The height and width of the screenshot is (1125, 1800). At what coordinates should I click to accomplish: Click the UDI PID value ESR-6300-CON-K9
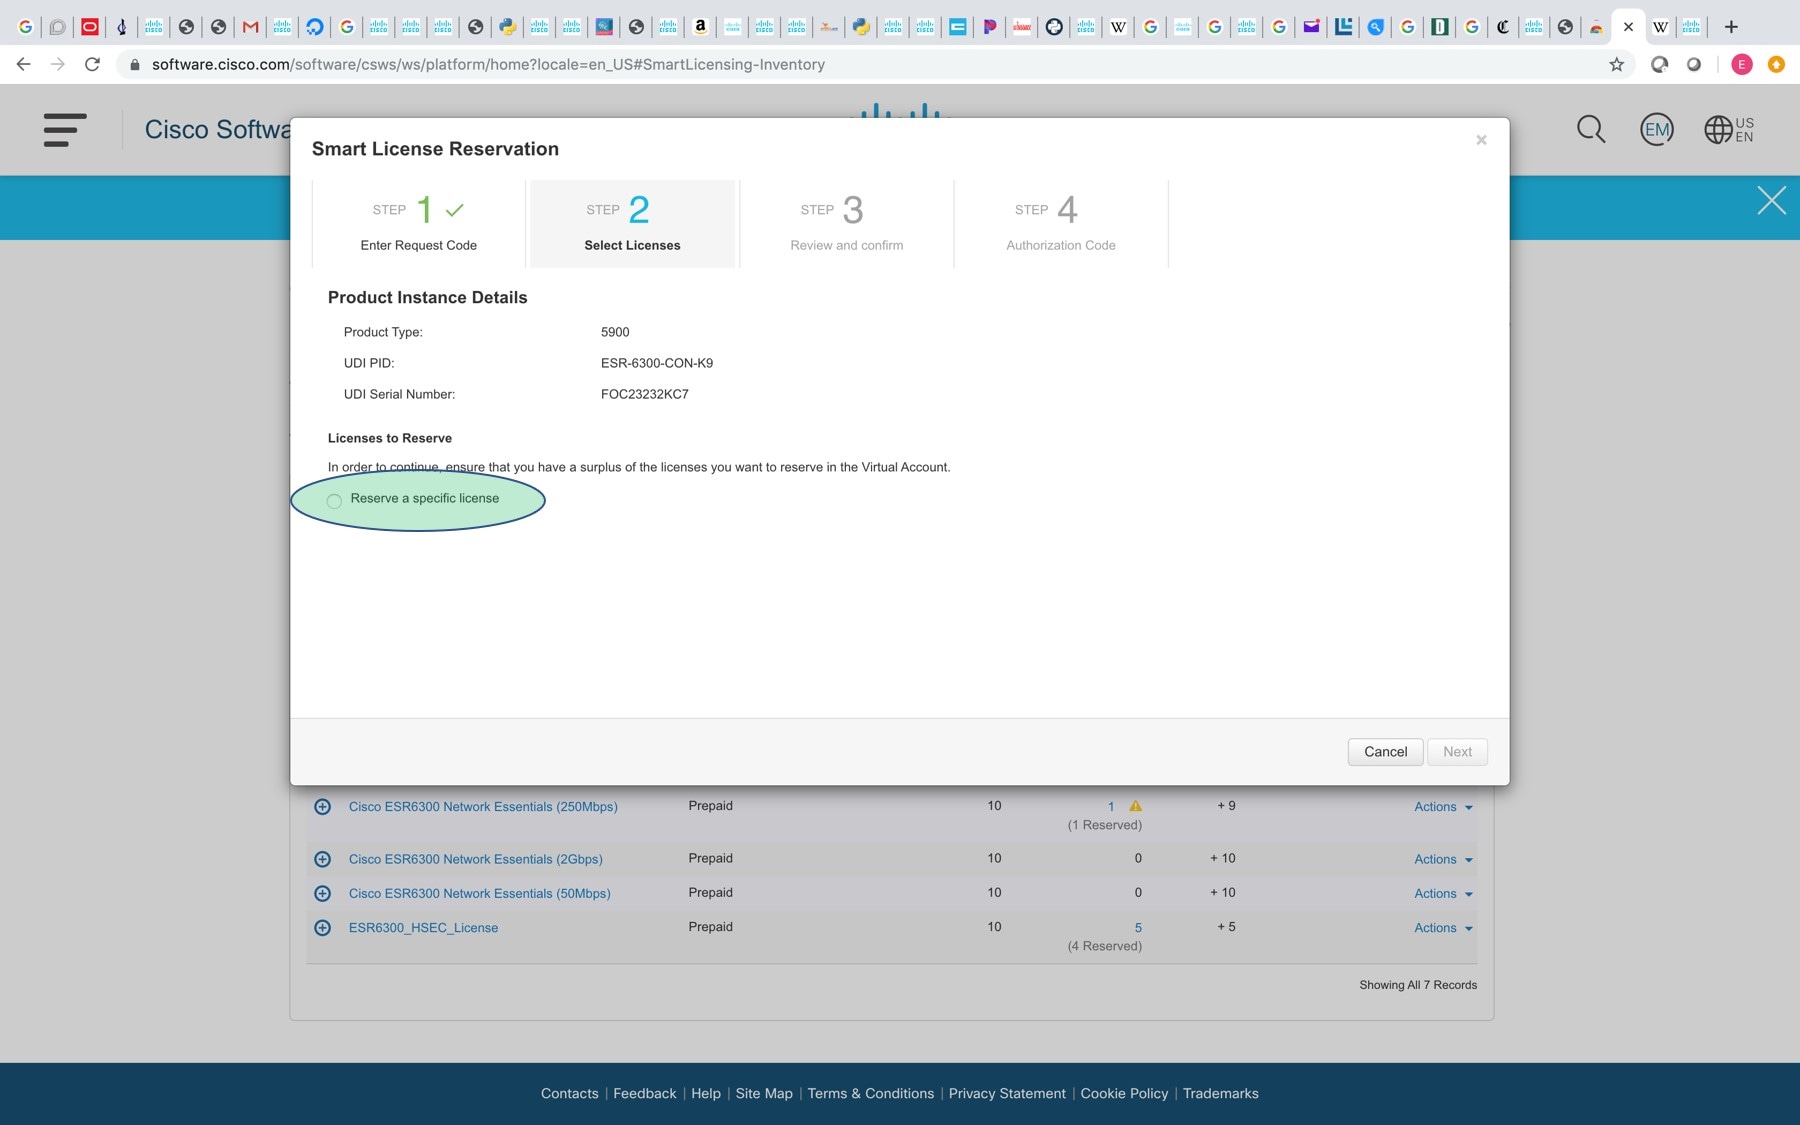point(657,363)
